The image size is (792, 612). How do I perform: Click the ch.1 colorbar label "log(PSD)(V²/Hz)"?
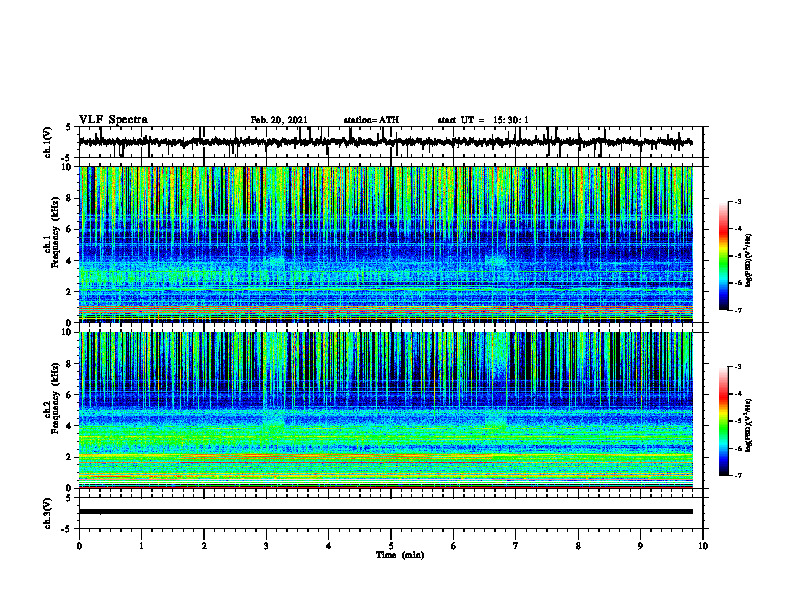(x=749, y=260)
